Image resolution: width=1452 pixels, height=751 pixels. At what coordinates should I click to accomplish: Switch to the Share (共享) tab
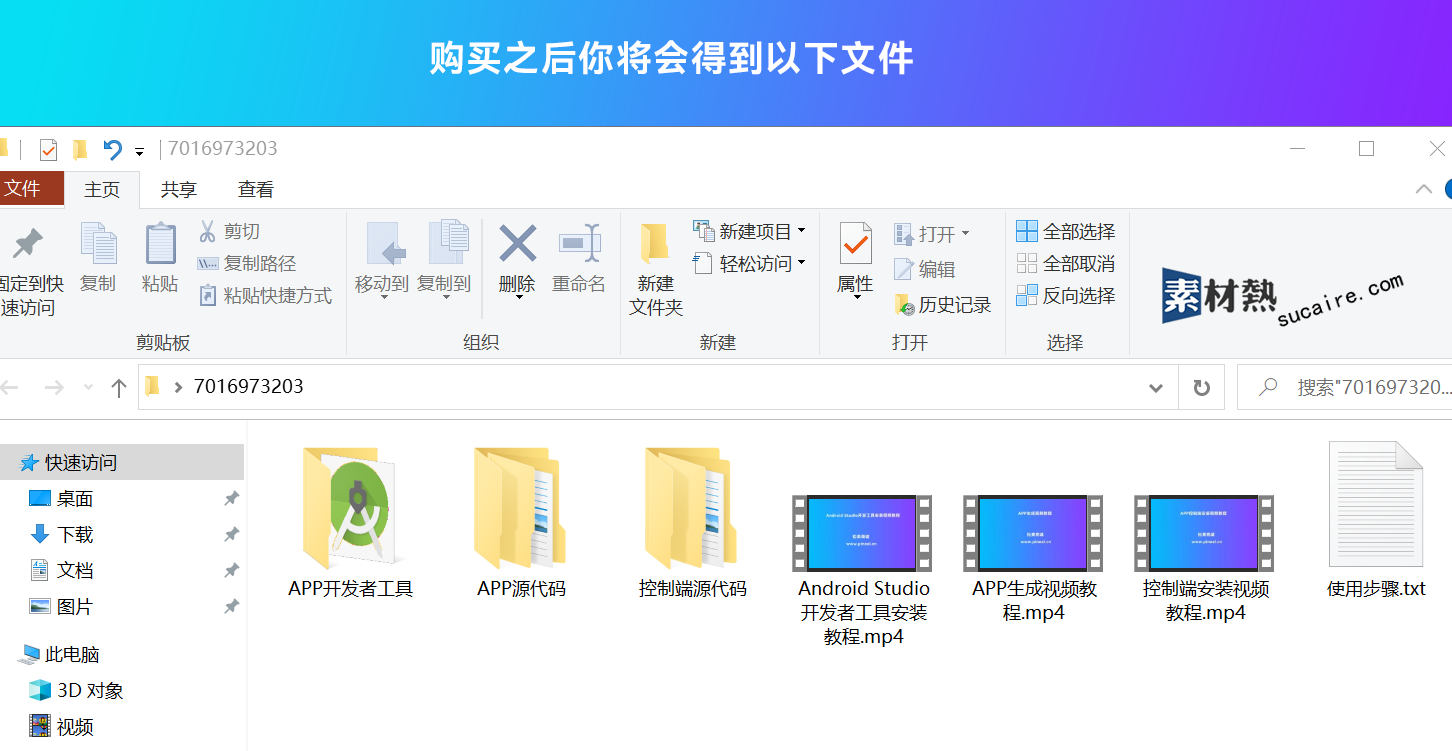(x=179, y=189)
